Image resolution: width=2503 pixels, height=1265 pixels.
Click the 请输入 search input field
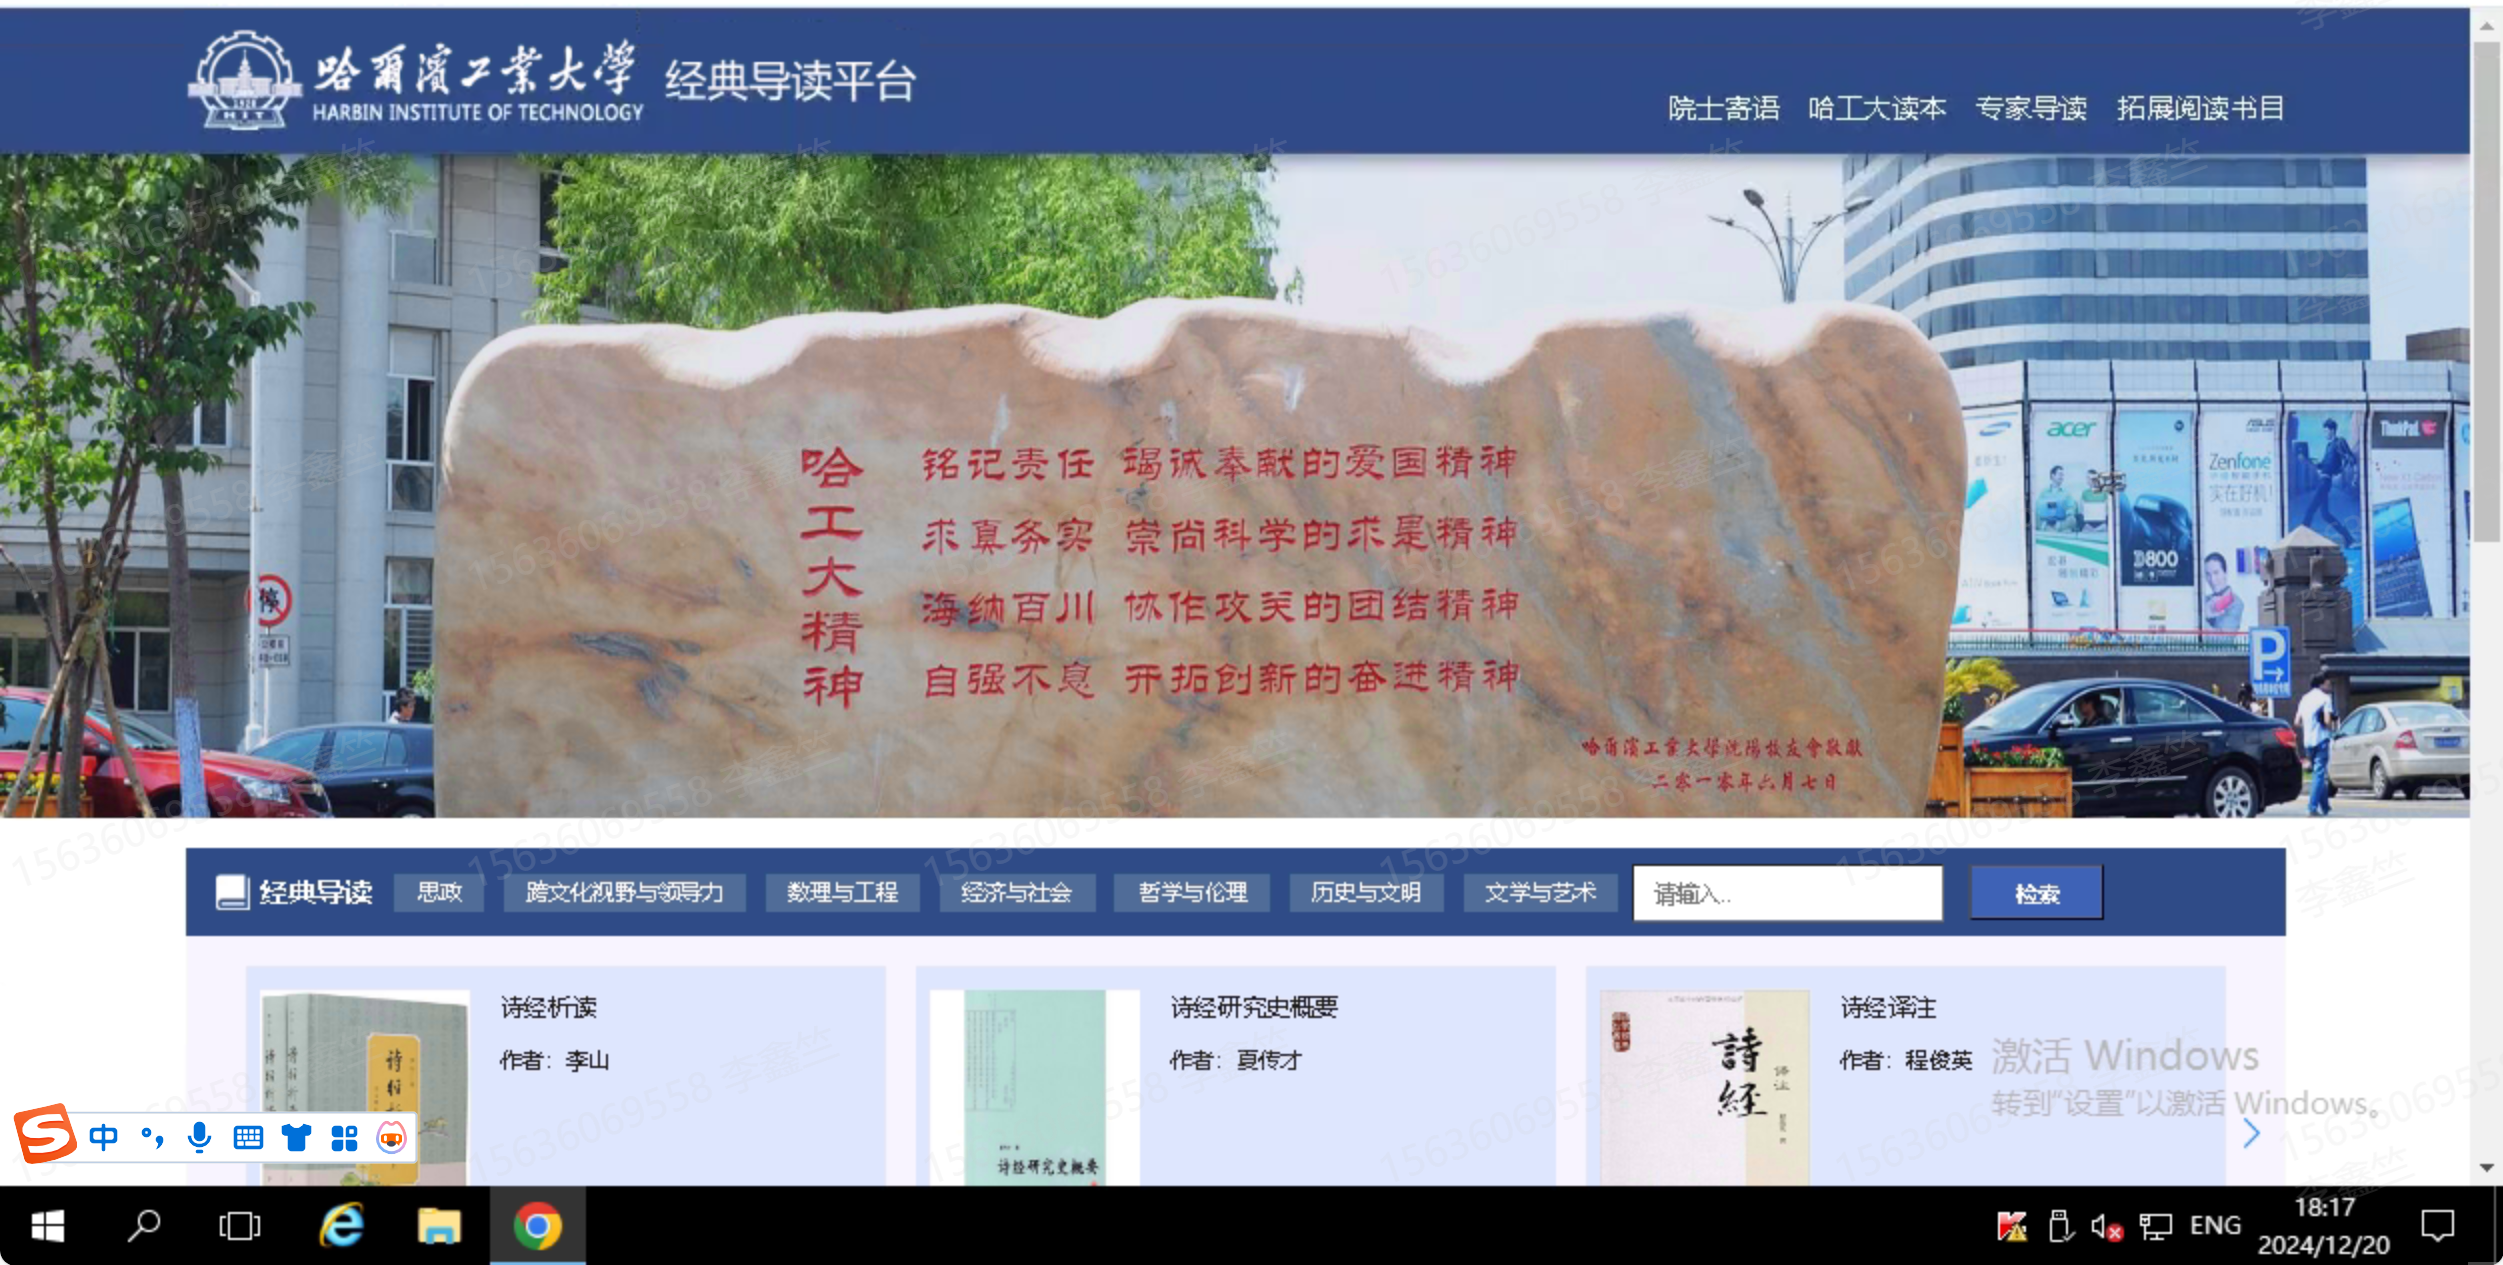[1787, 893]
